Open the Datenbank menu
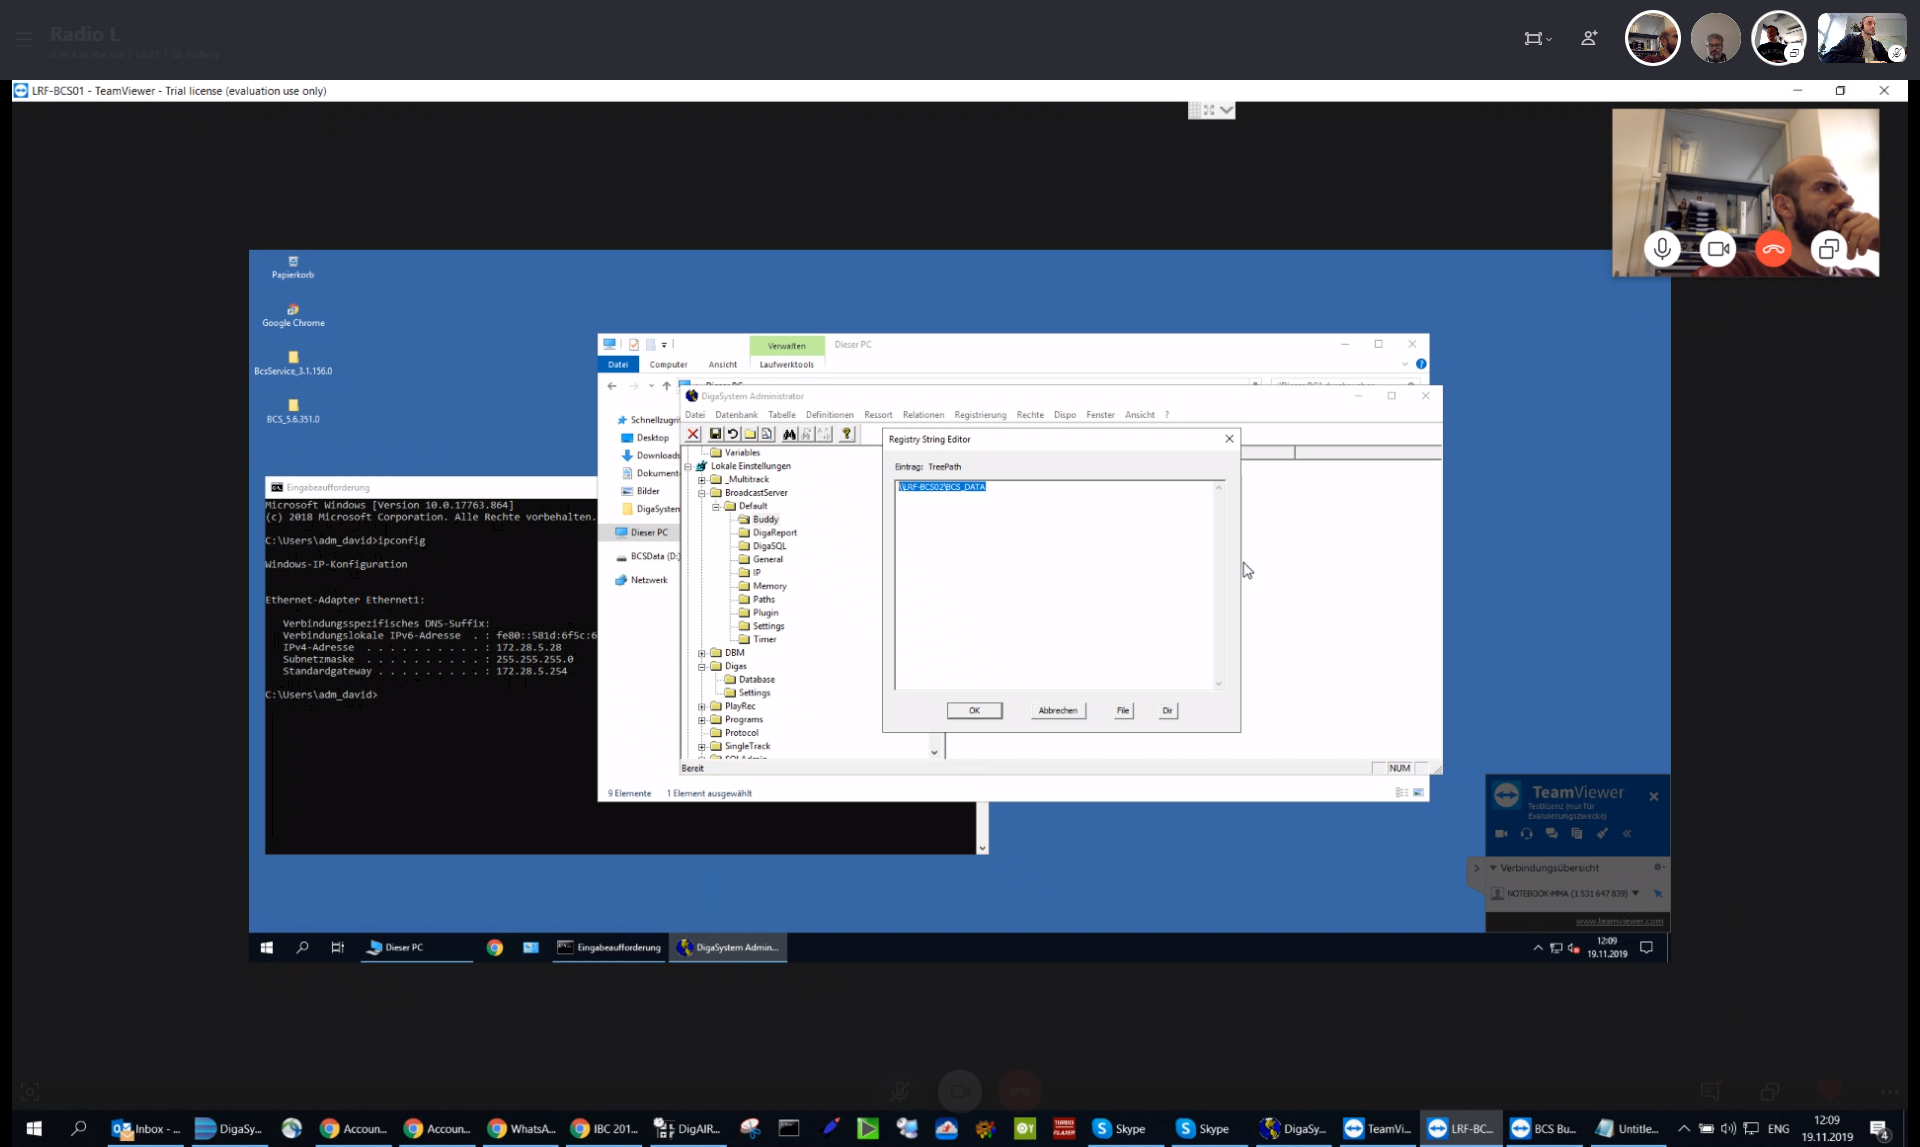The height and width of the screenshot is (1147, 1920). [x=736, y=415]
